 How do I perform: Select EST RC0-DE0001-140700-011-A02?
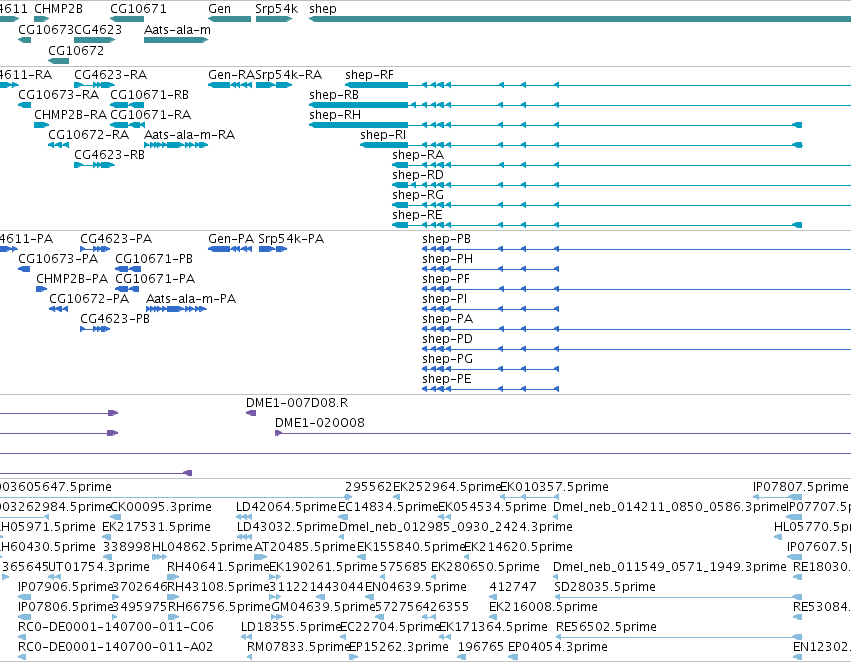tap(22, 657)
